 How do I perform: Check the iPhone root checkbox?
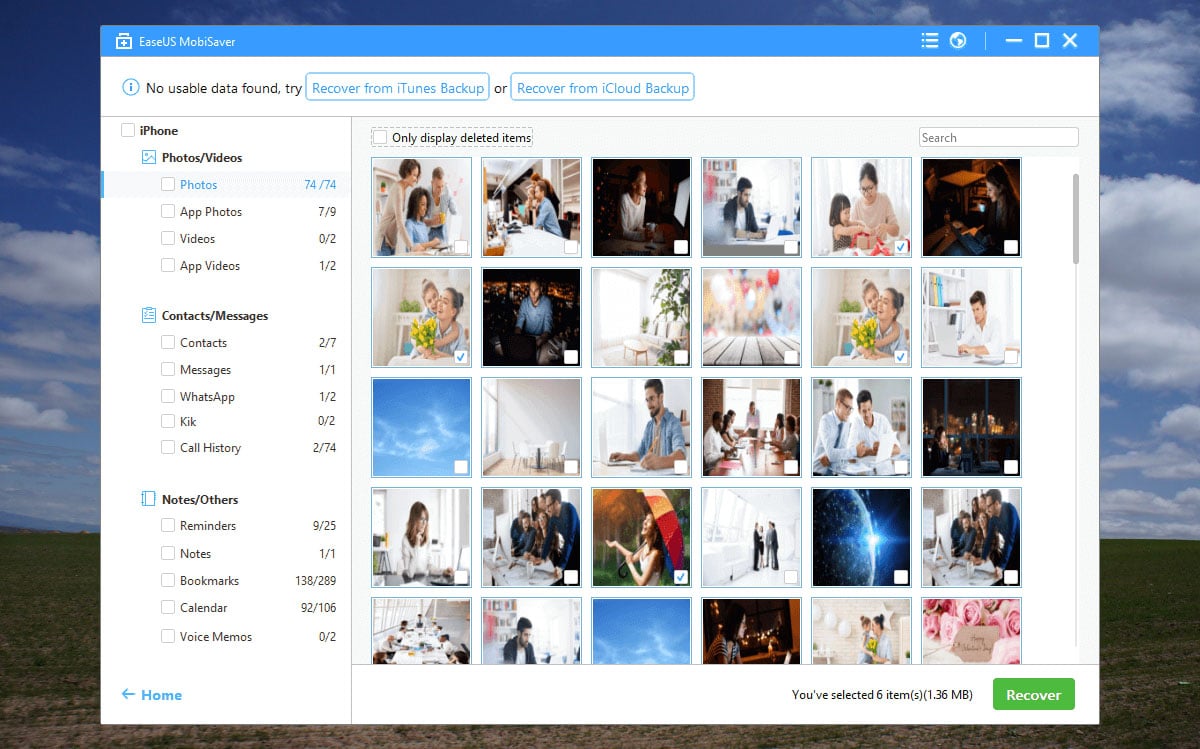[x=127, y=130]
